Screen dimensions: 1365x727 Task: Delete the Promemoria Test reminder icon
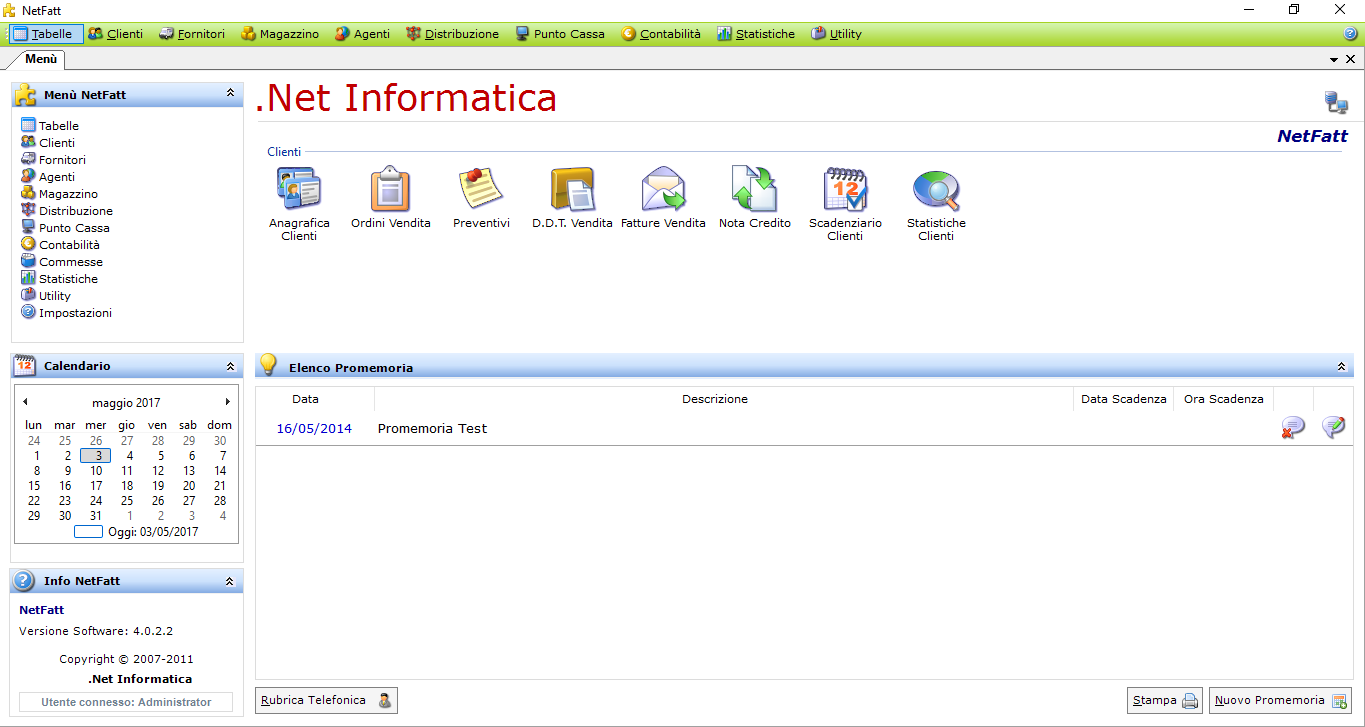coord(1293,428)
